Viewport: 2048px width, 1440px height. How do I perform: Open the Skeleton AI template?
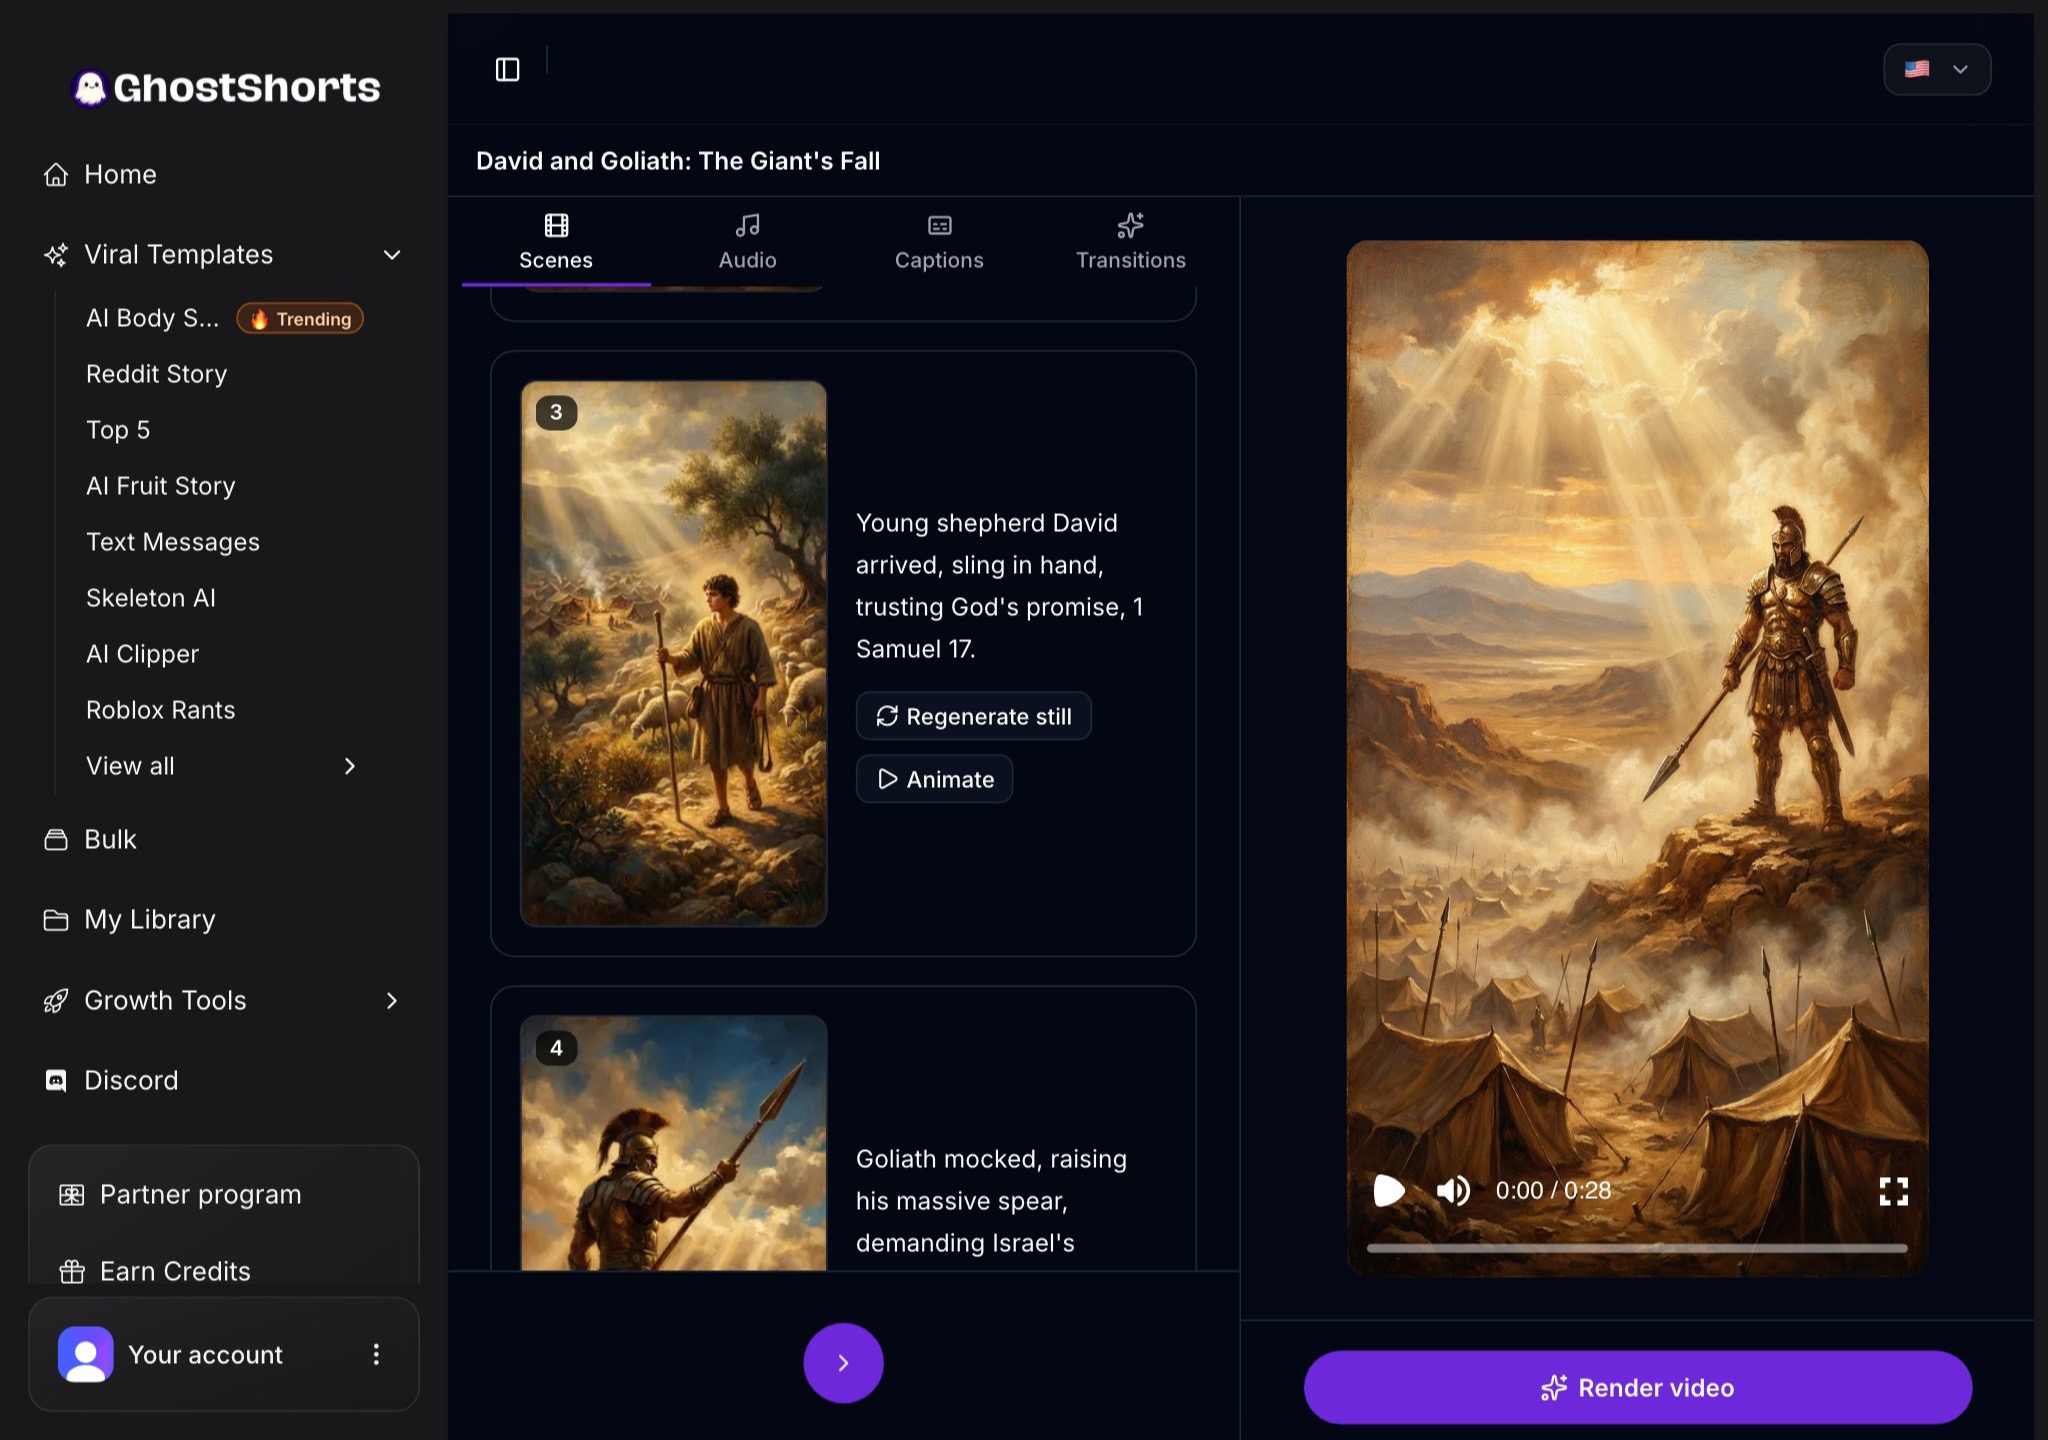(150, 598)
